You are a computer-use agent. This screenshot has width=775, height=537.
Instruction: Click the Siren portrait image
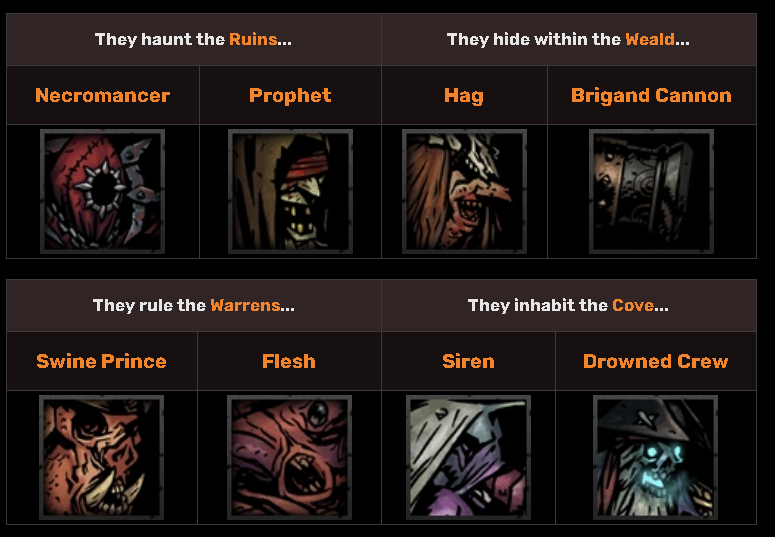tap(468, 457)
